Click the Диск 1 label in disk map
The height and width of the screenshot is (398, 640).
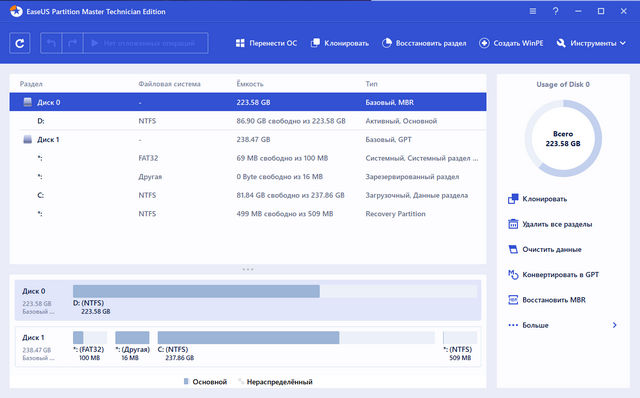pyautogui.click(x=33, y=338)
